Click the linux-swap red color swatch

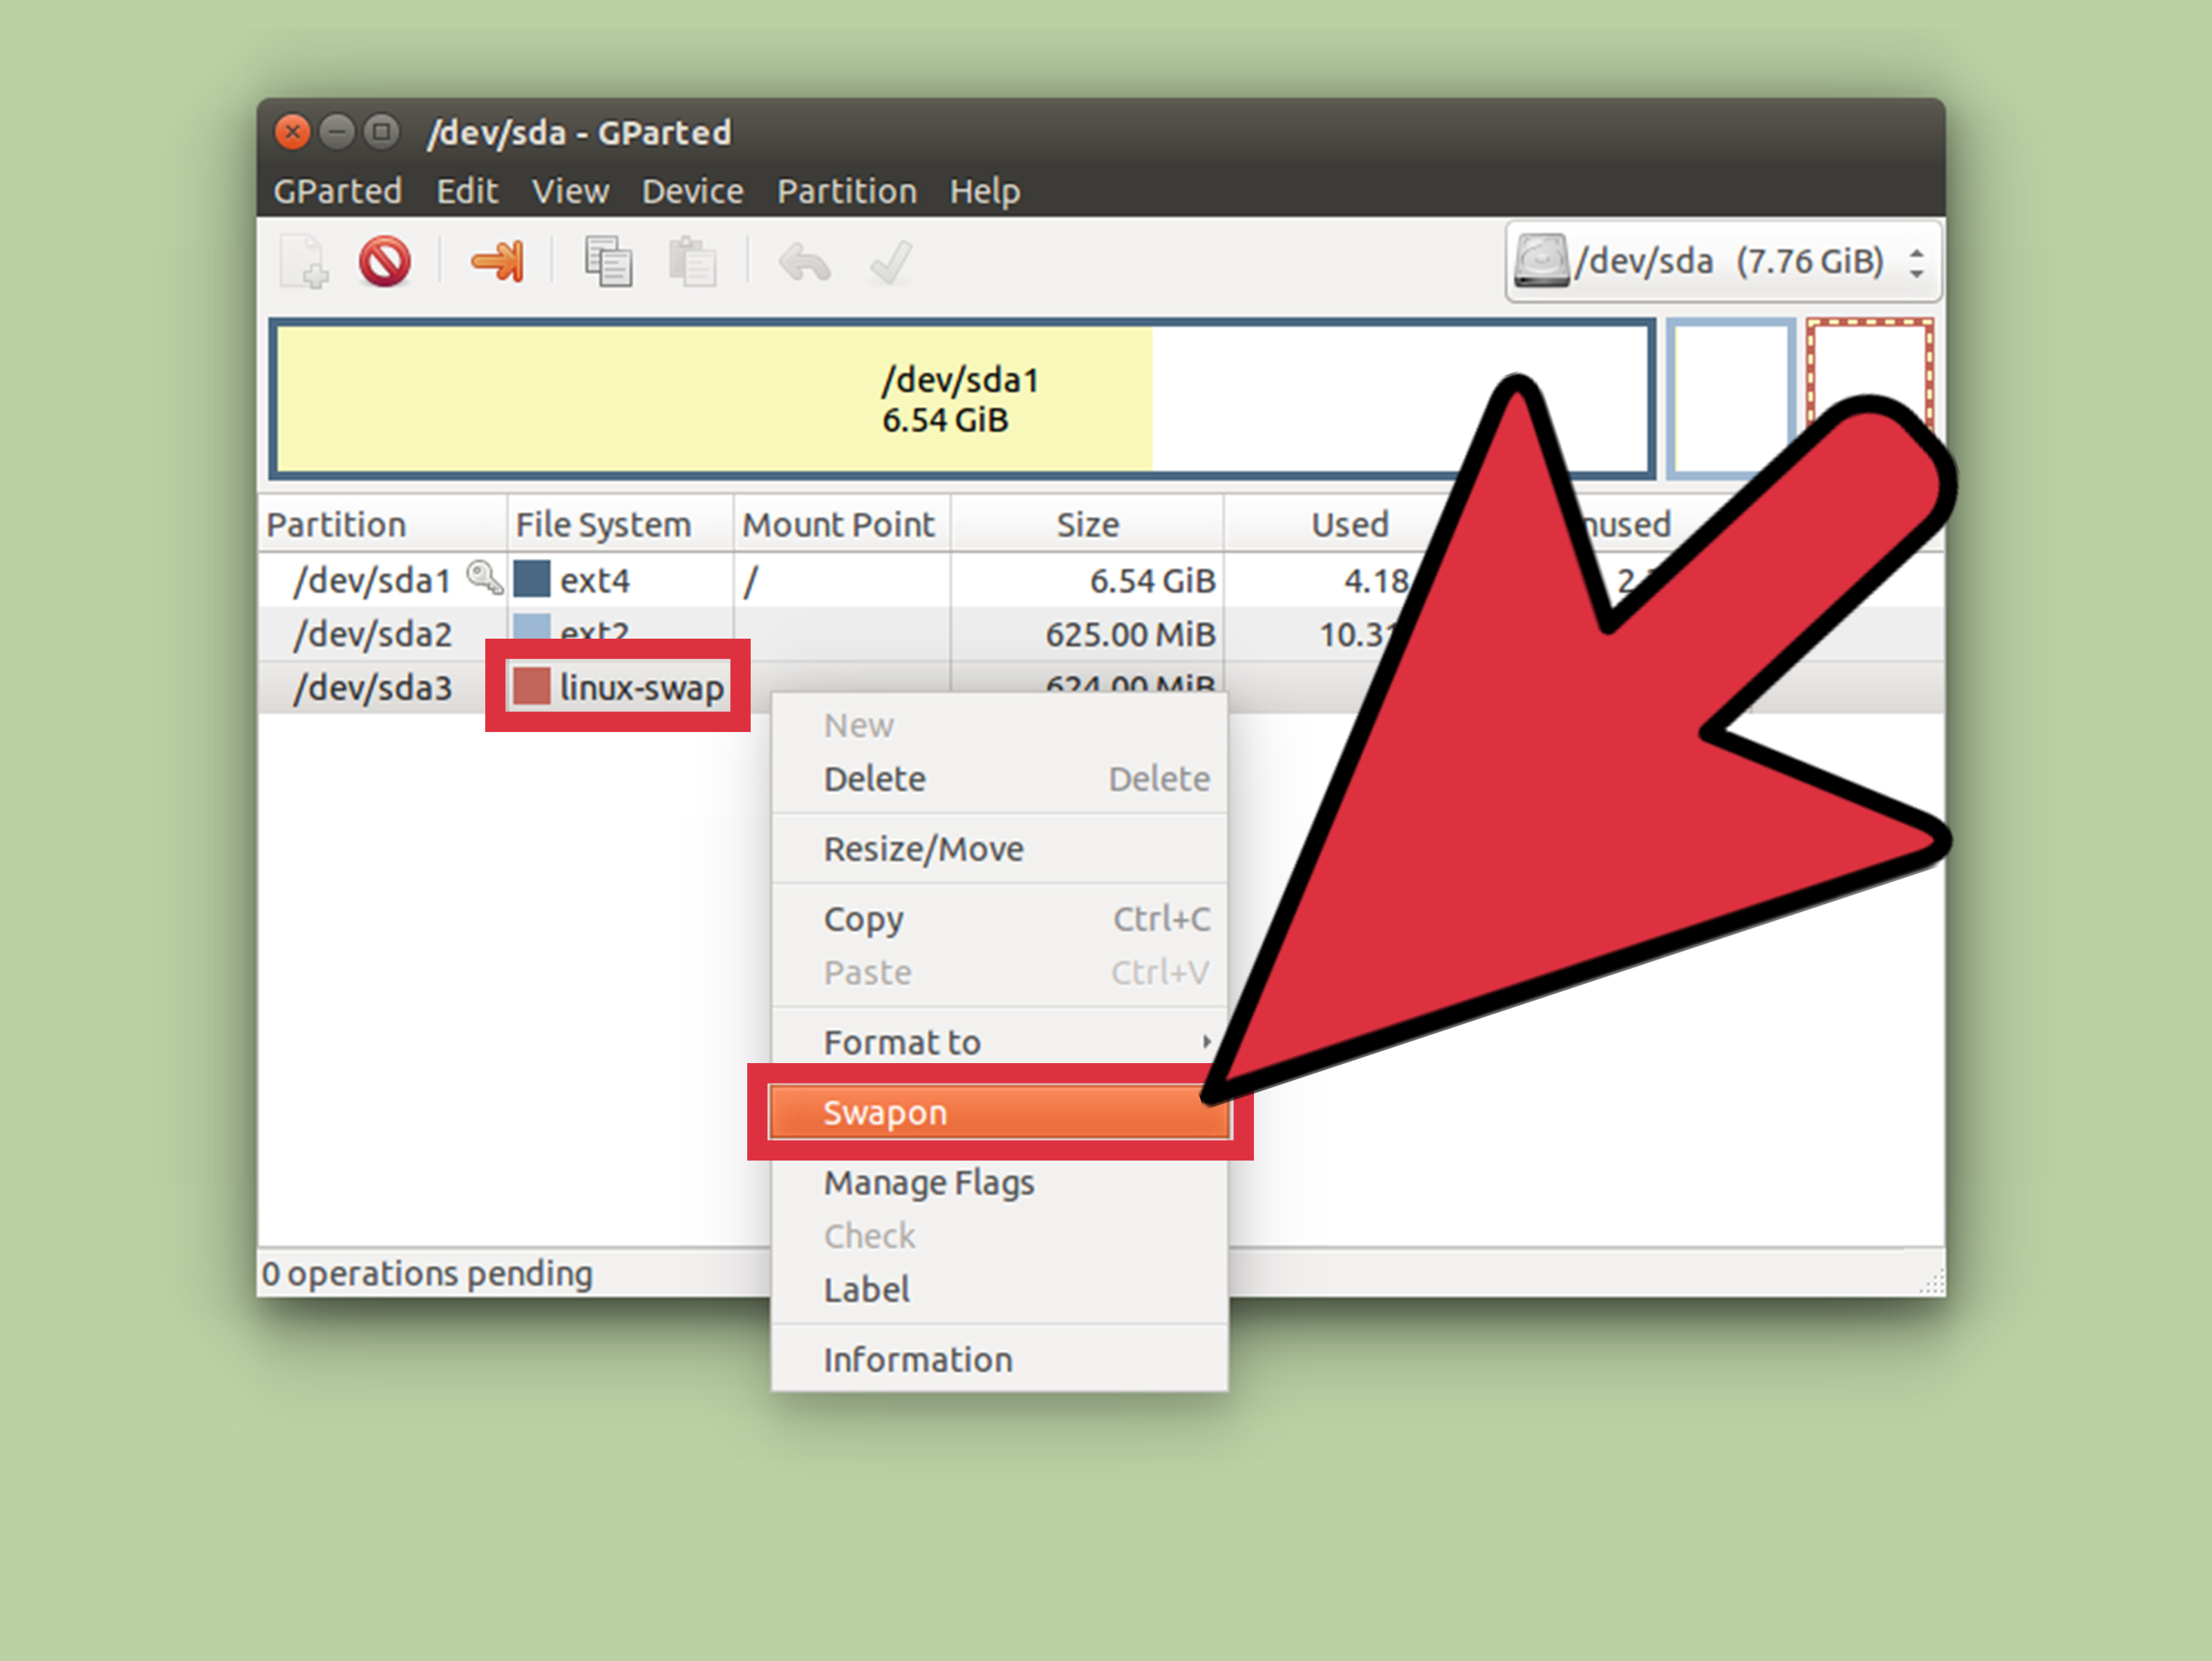(532, 687)
